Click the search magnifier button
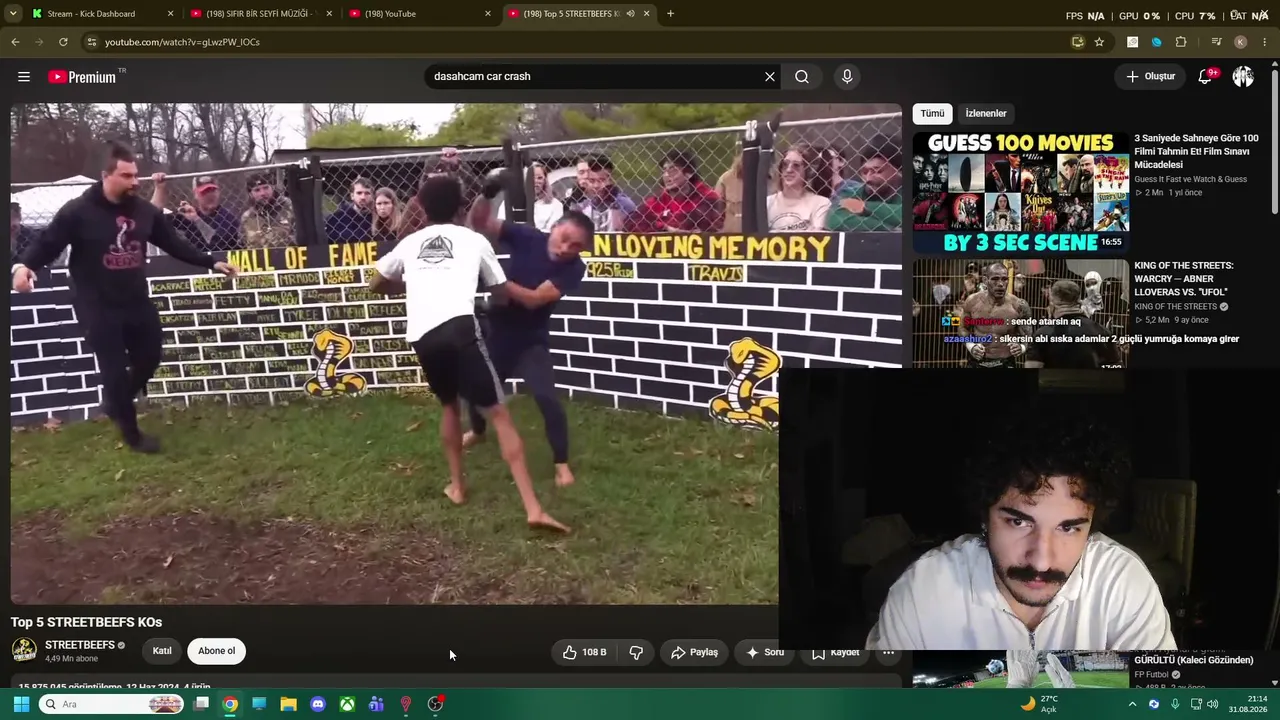The image size is (1280, 720). click(x=802, y=76)
